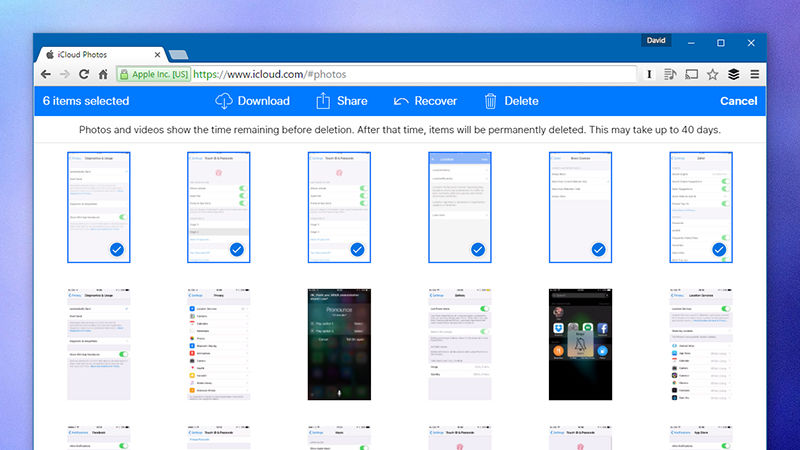
Task: Deselect the first selected photo's checkmark
Action: tap(116, 249)
